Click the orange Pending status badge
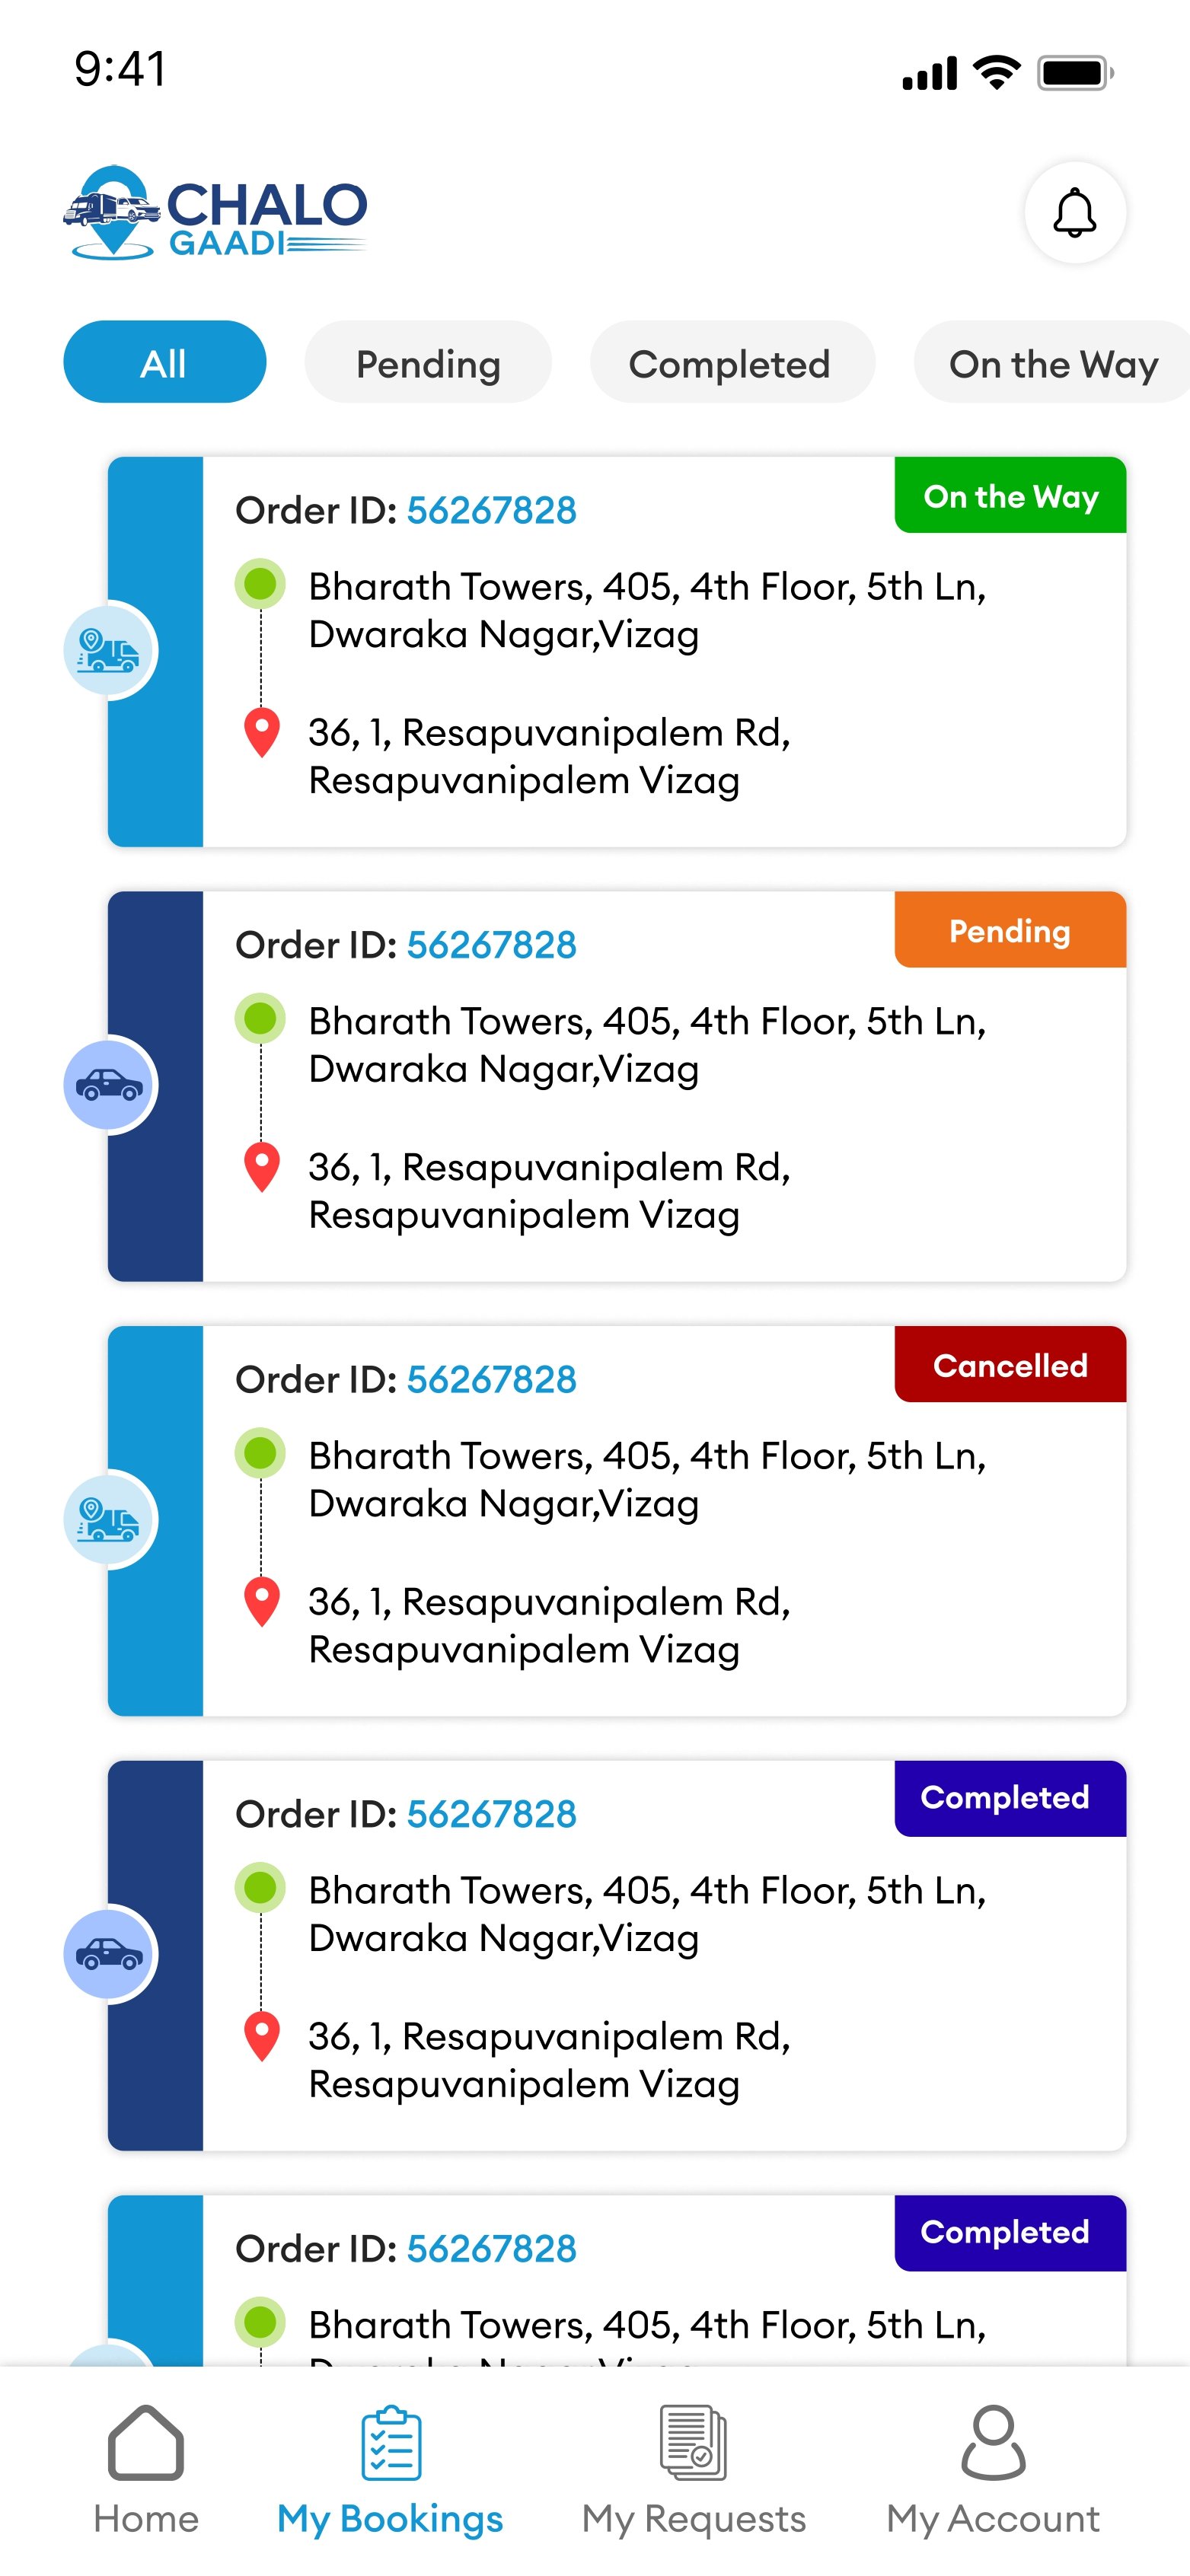 pyautogui.click(x=1010, y=931)
